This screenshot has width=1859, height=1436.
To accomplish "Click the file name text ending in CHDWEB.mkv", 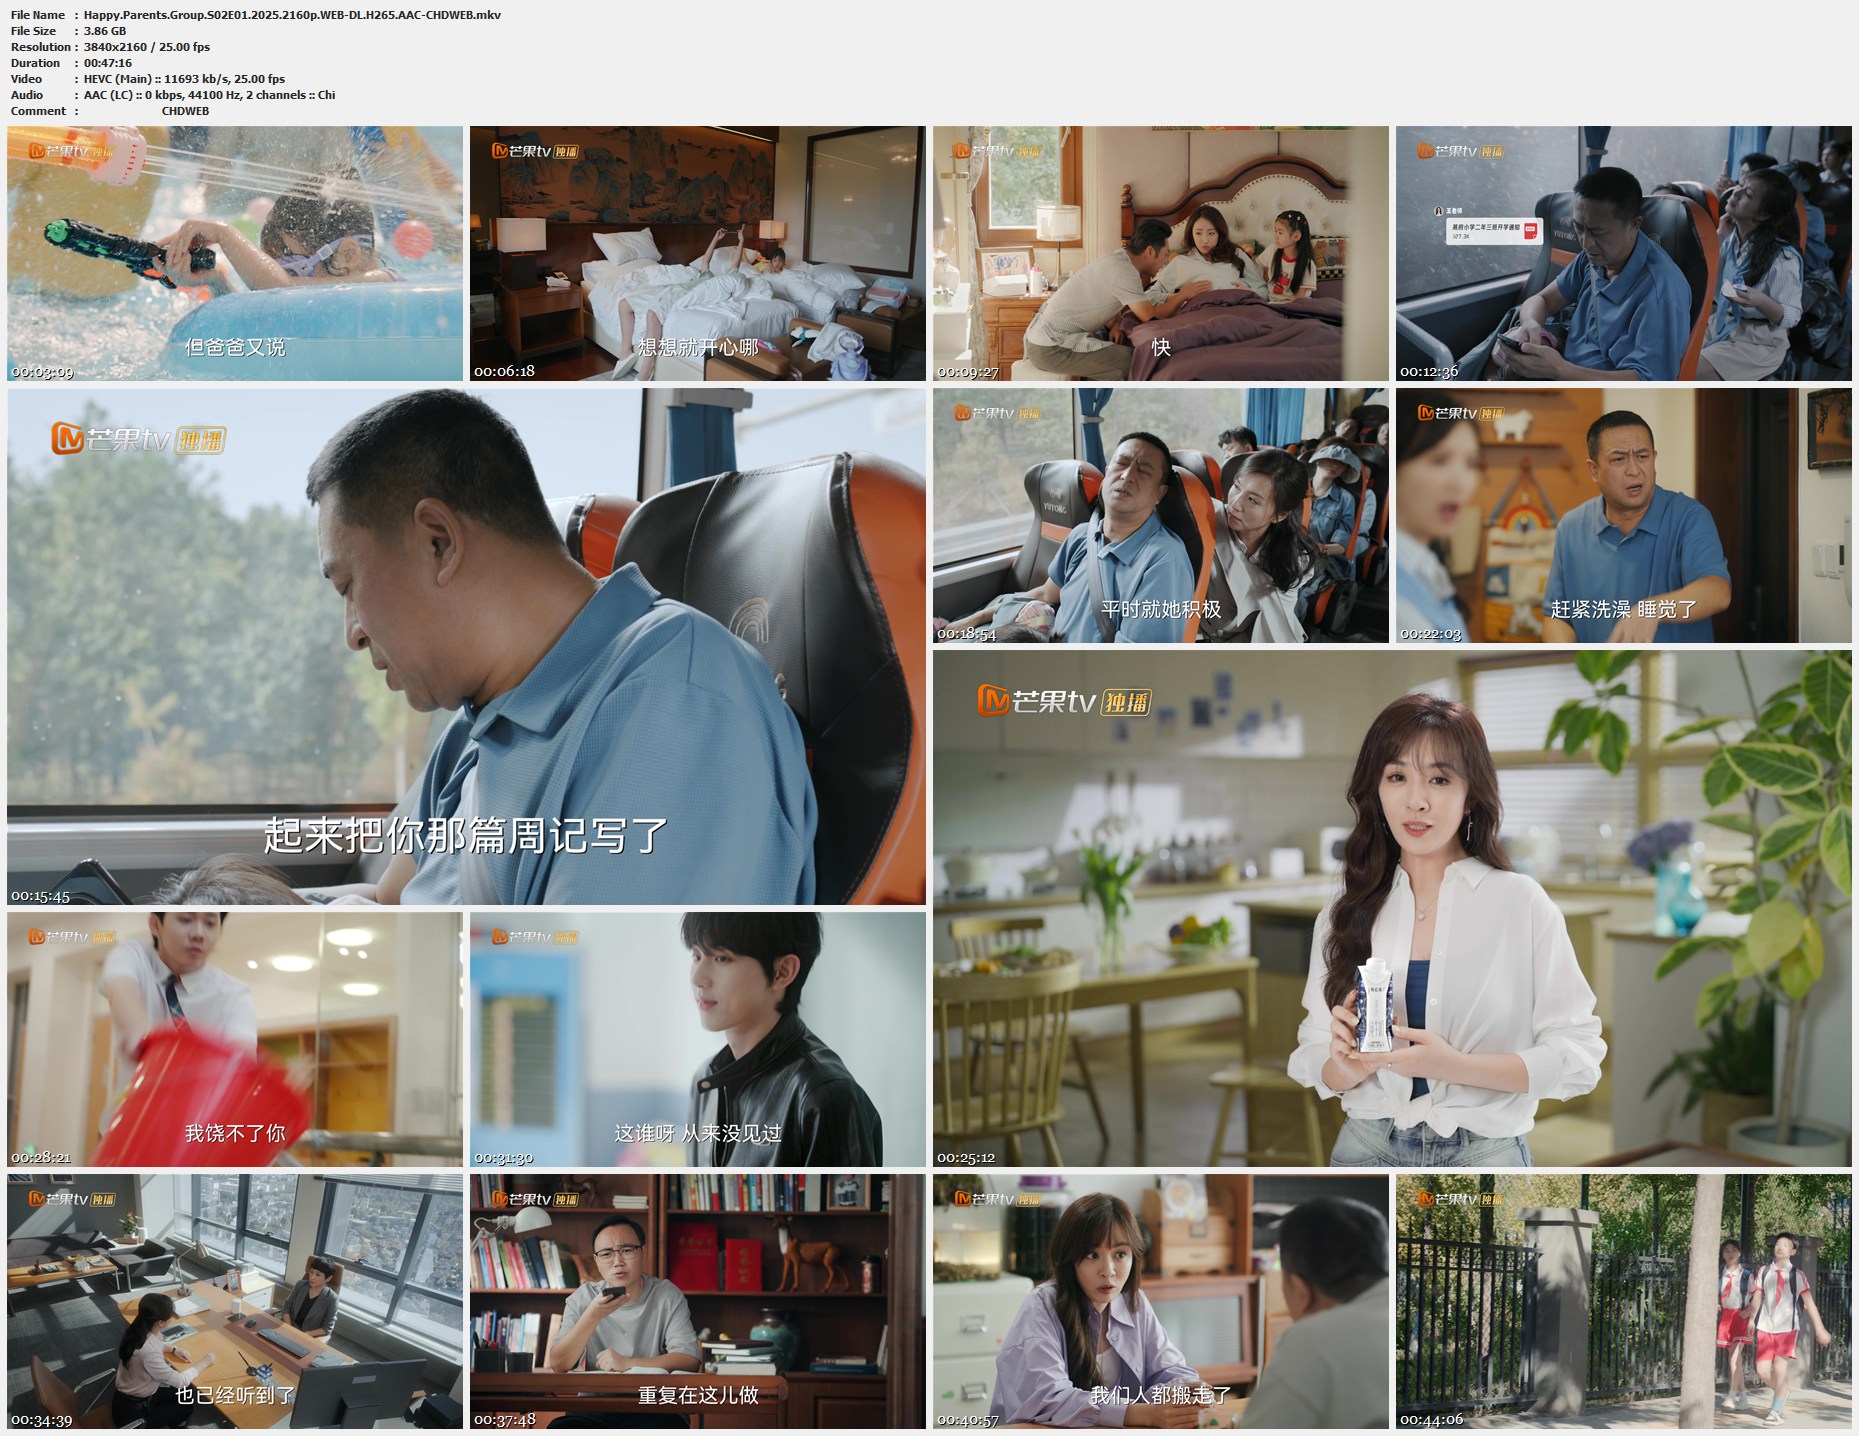I will 292,15.
